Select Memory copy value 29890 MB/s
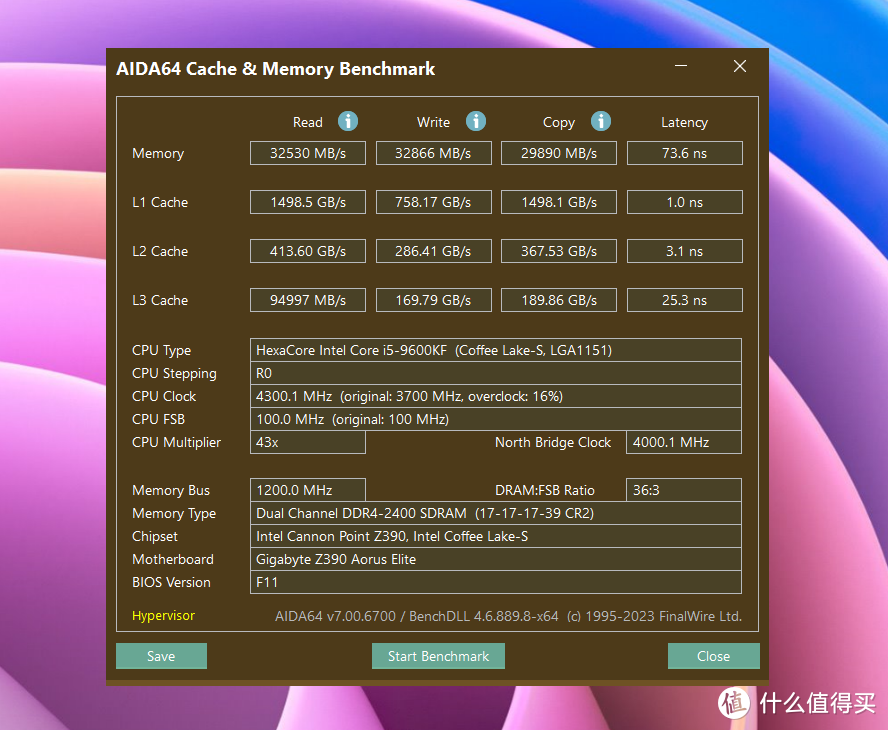The width and height of the screenshot is (888, 730). (559, 153)
